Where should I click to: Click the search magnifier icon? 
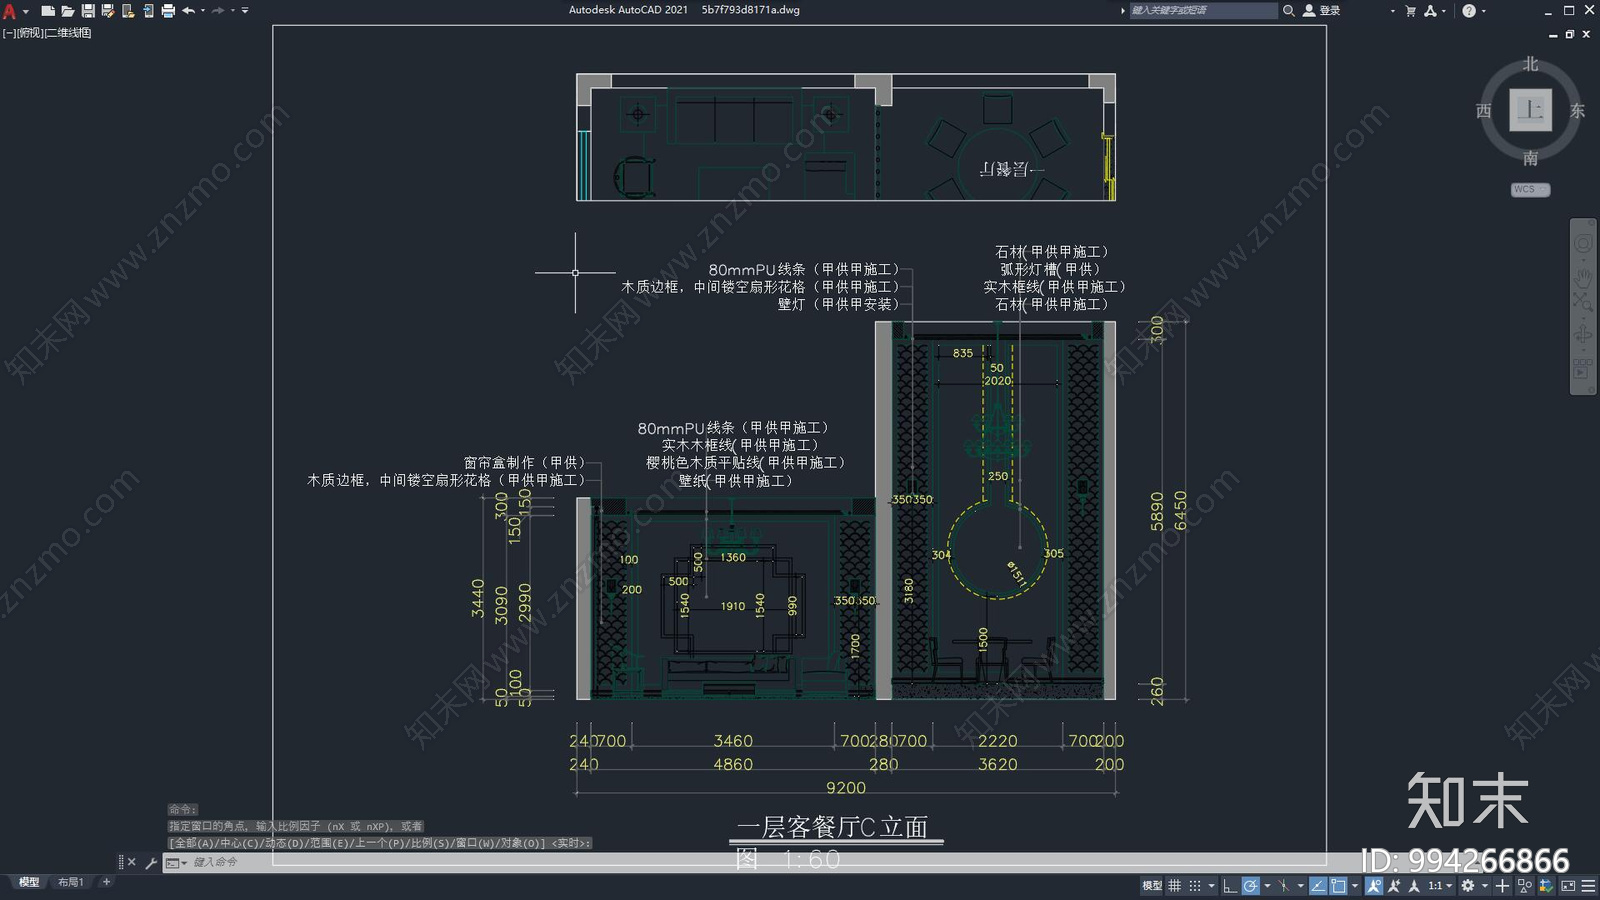[x=1289, y=10]
